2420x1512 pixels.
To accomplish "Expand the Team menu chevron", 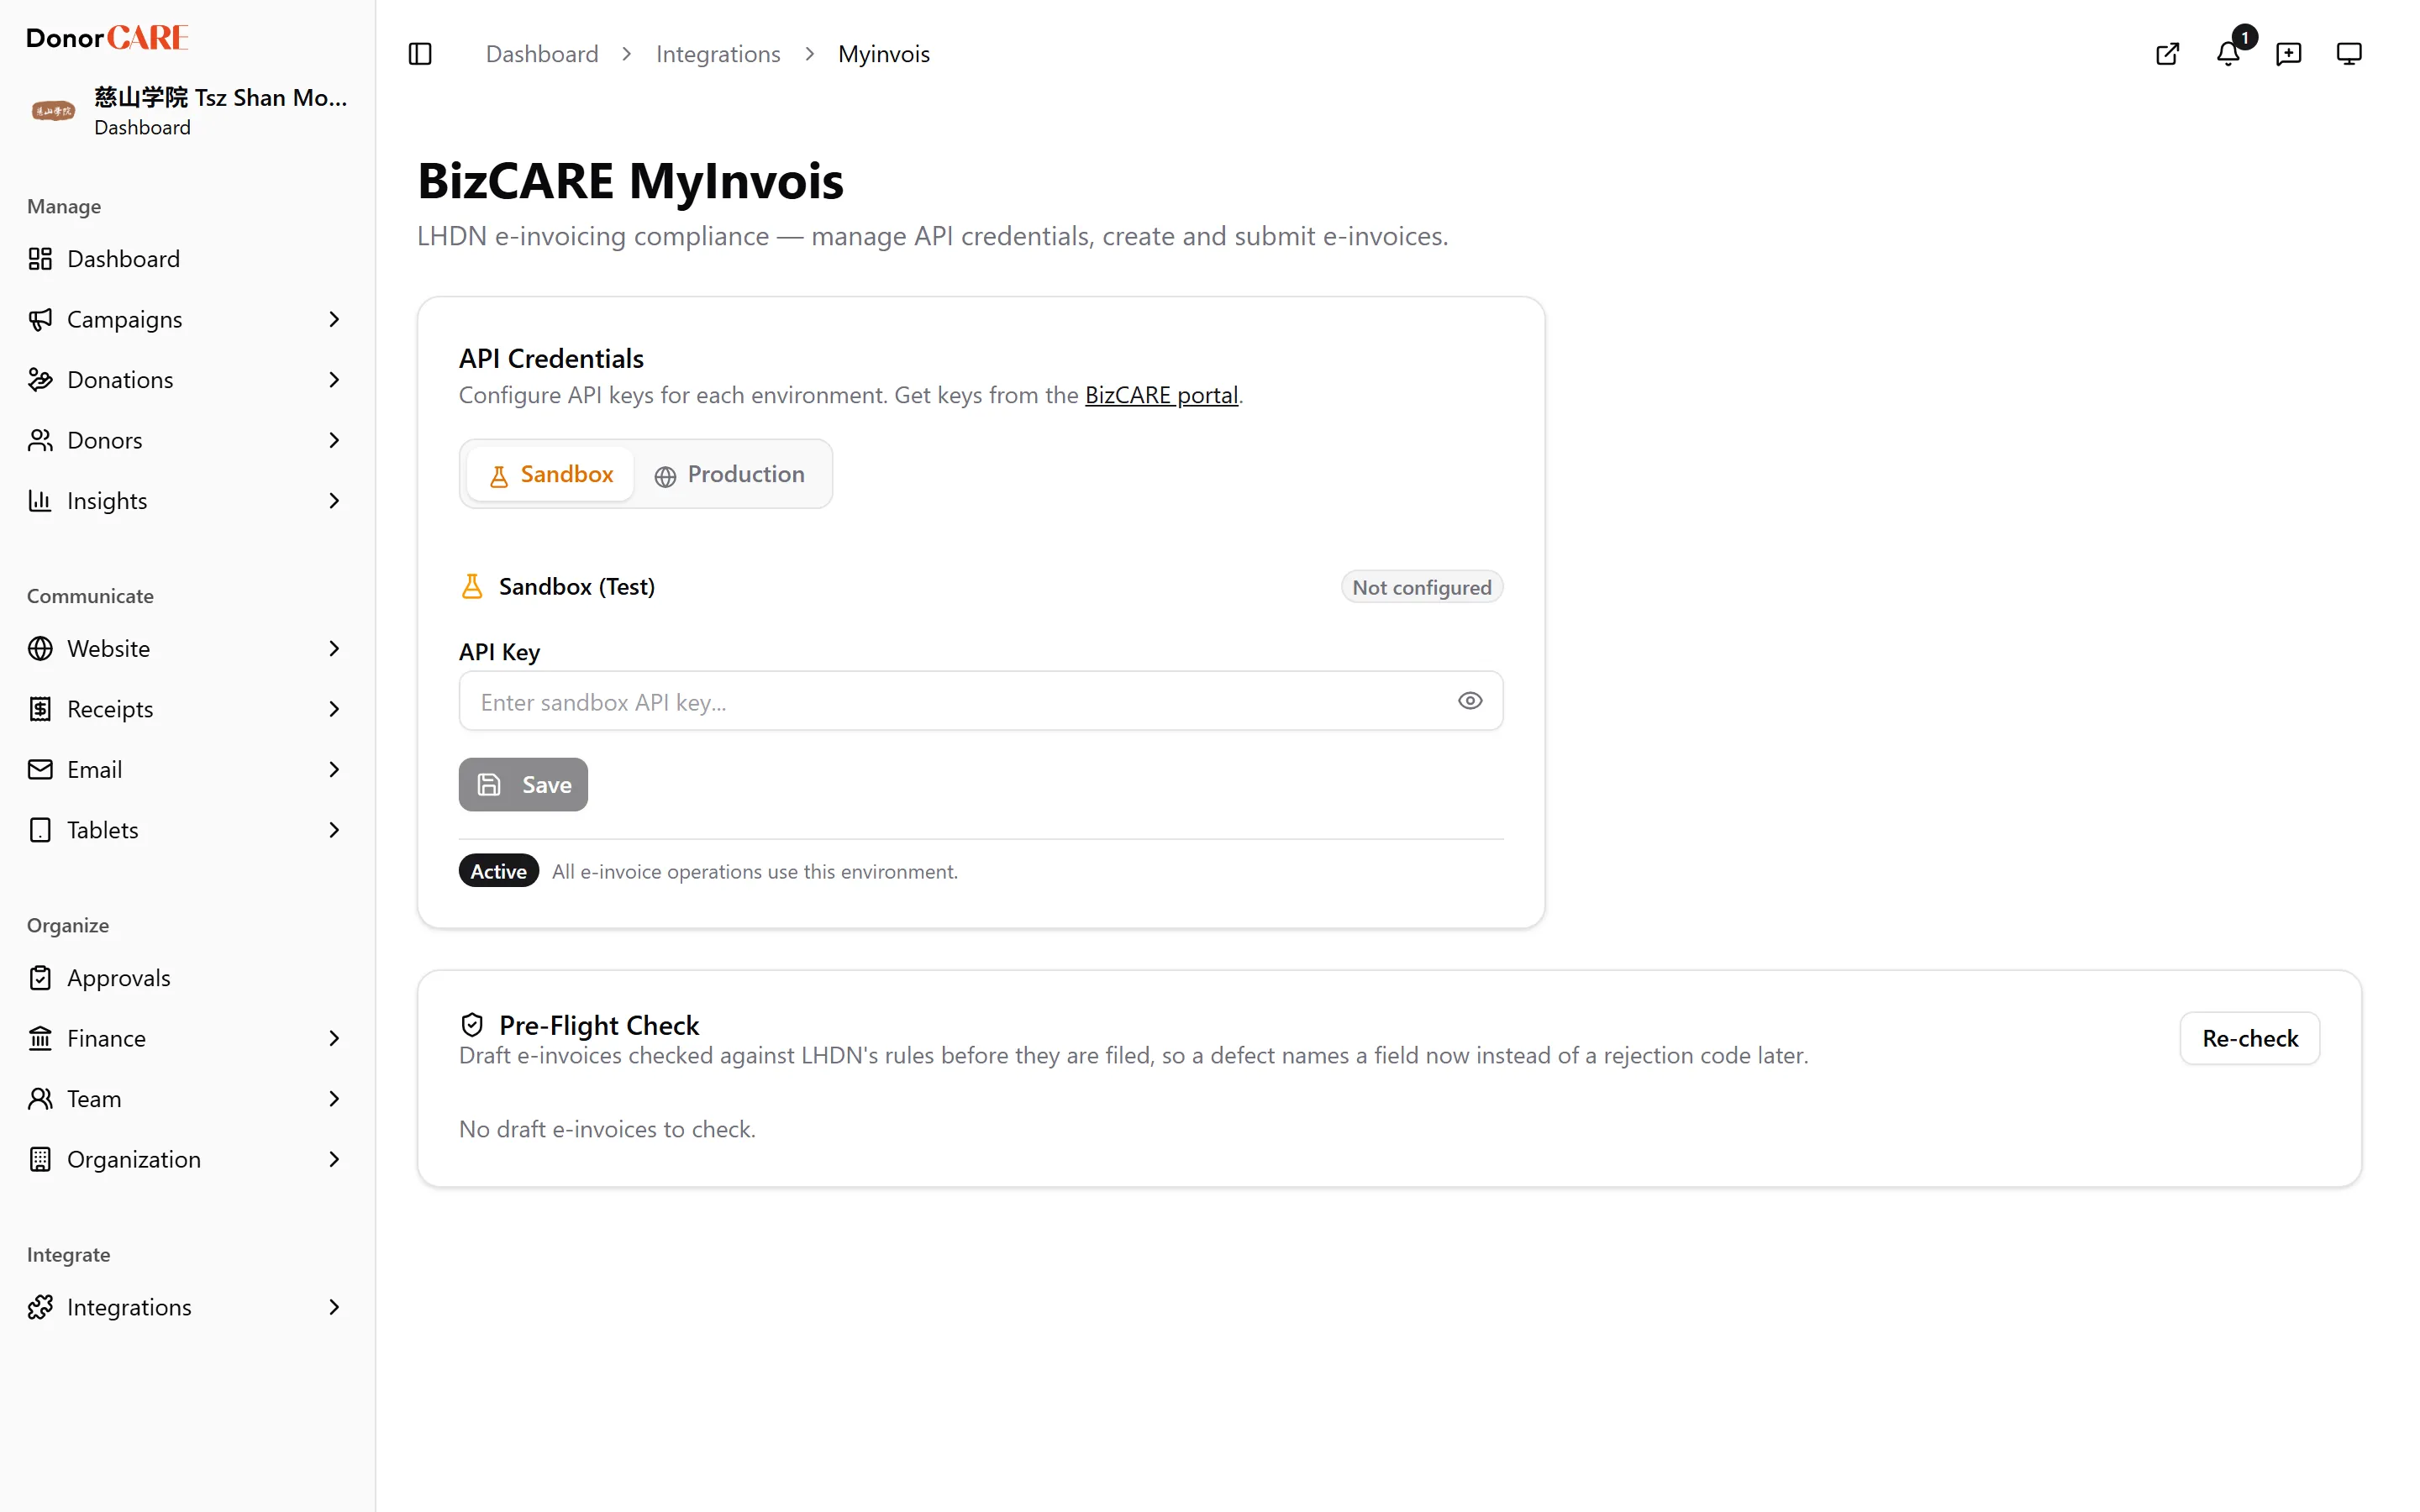I will [x=334, y=1099].
